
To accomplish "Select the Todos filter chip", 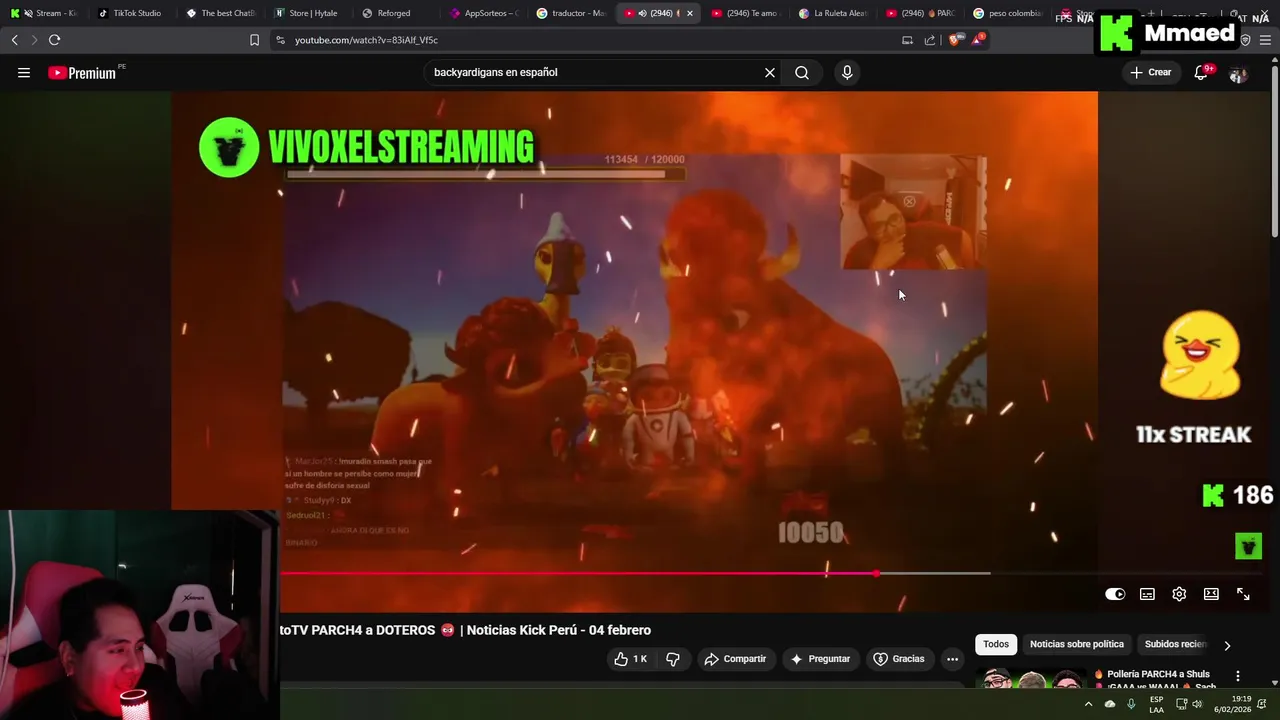I will coord(996,645).
